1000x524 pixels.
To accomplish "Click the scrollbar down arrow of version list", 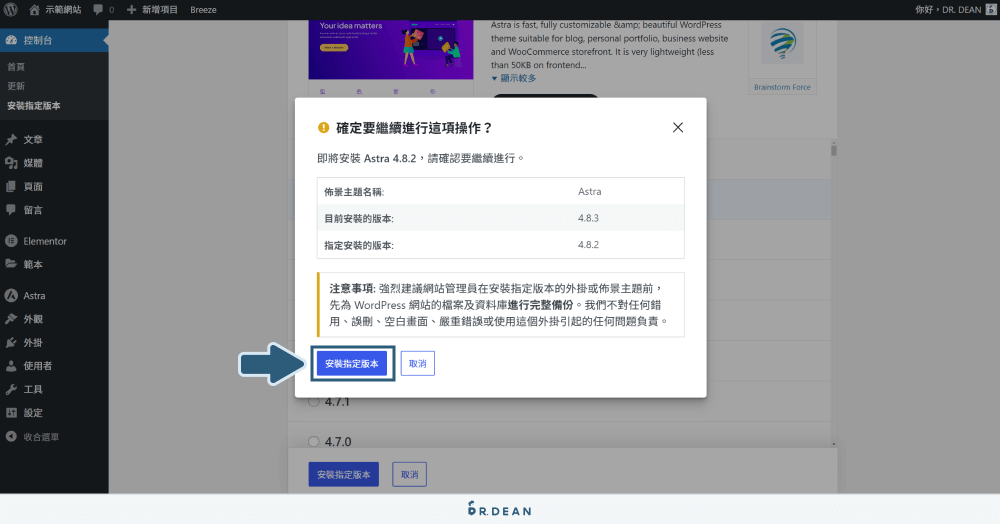I will (x=834, y=444).
